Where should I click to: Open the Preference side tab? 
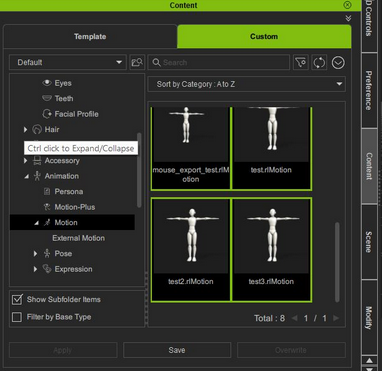[x=369, y=90]
